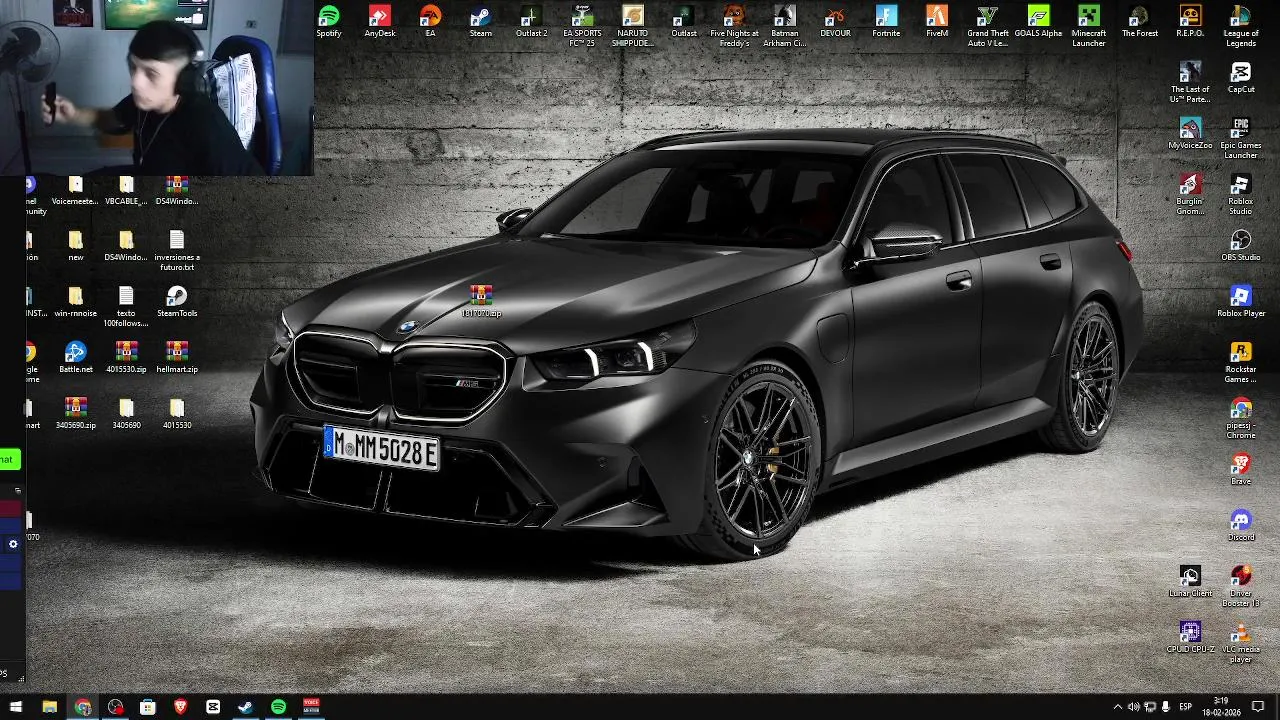This screenshot has height=720, width=1280.
Task: Launch R.E.P.O. from the desktop
Action: [x=1190, y=22]
